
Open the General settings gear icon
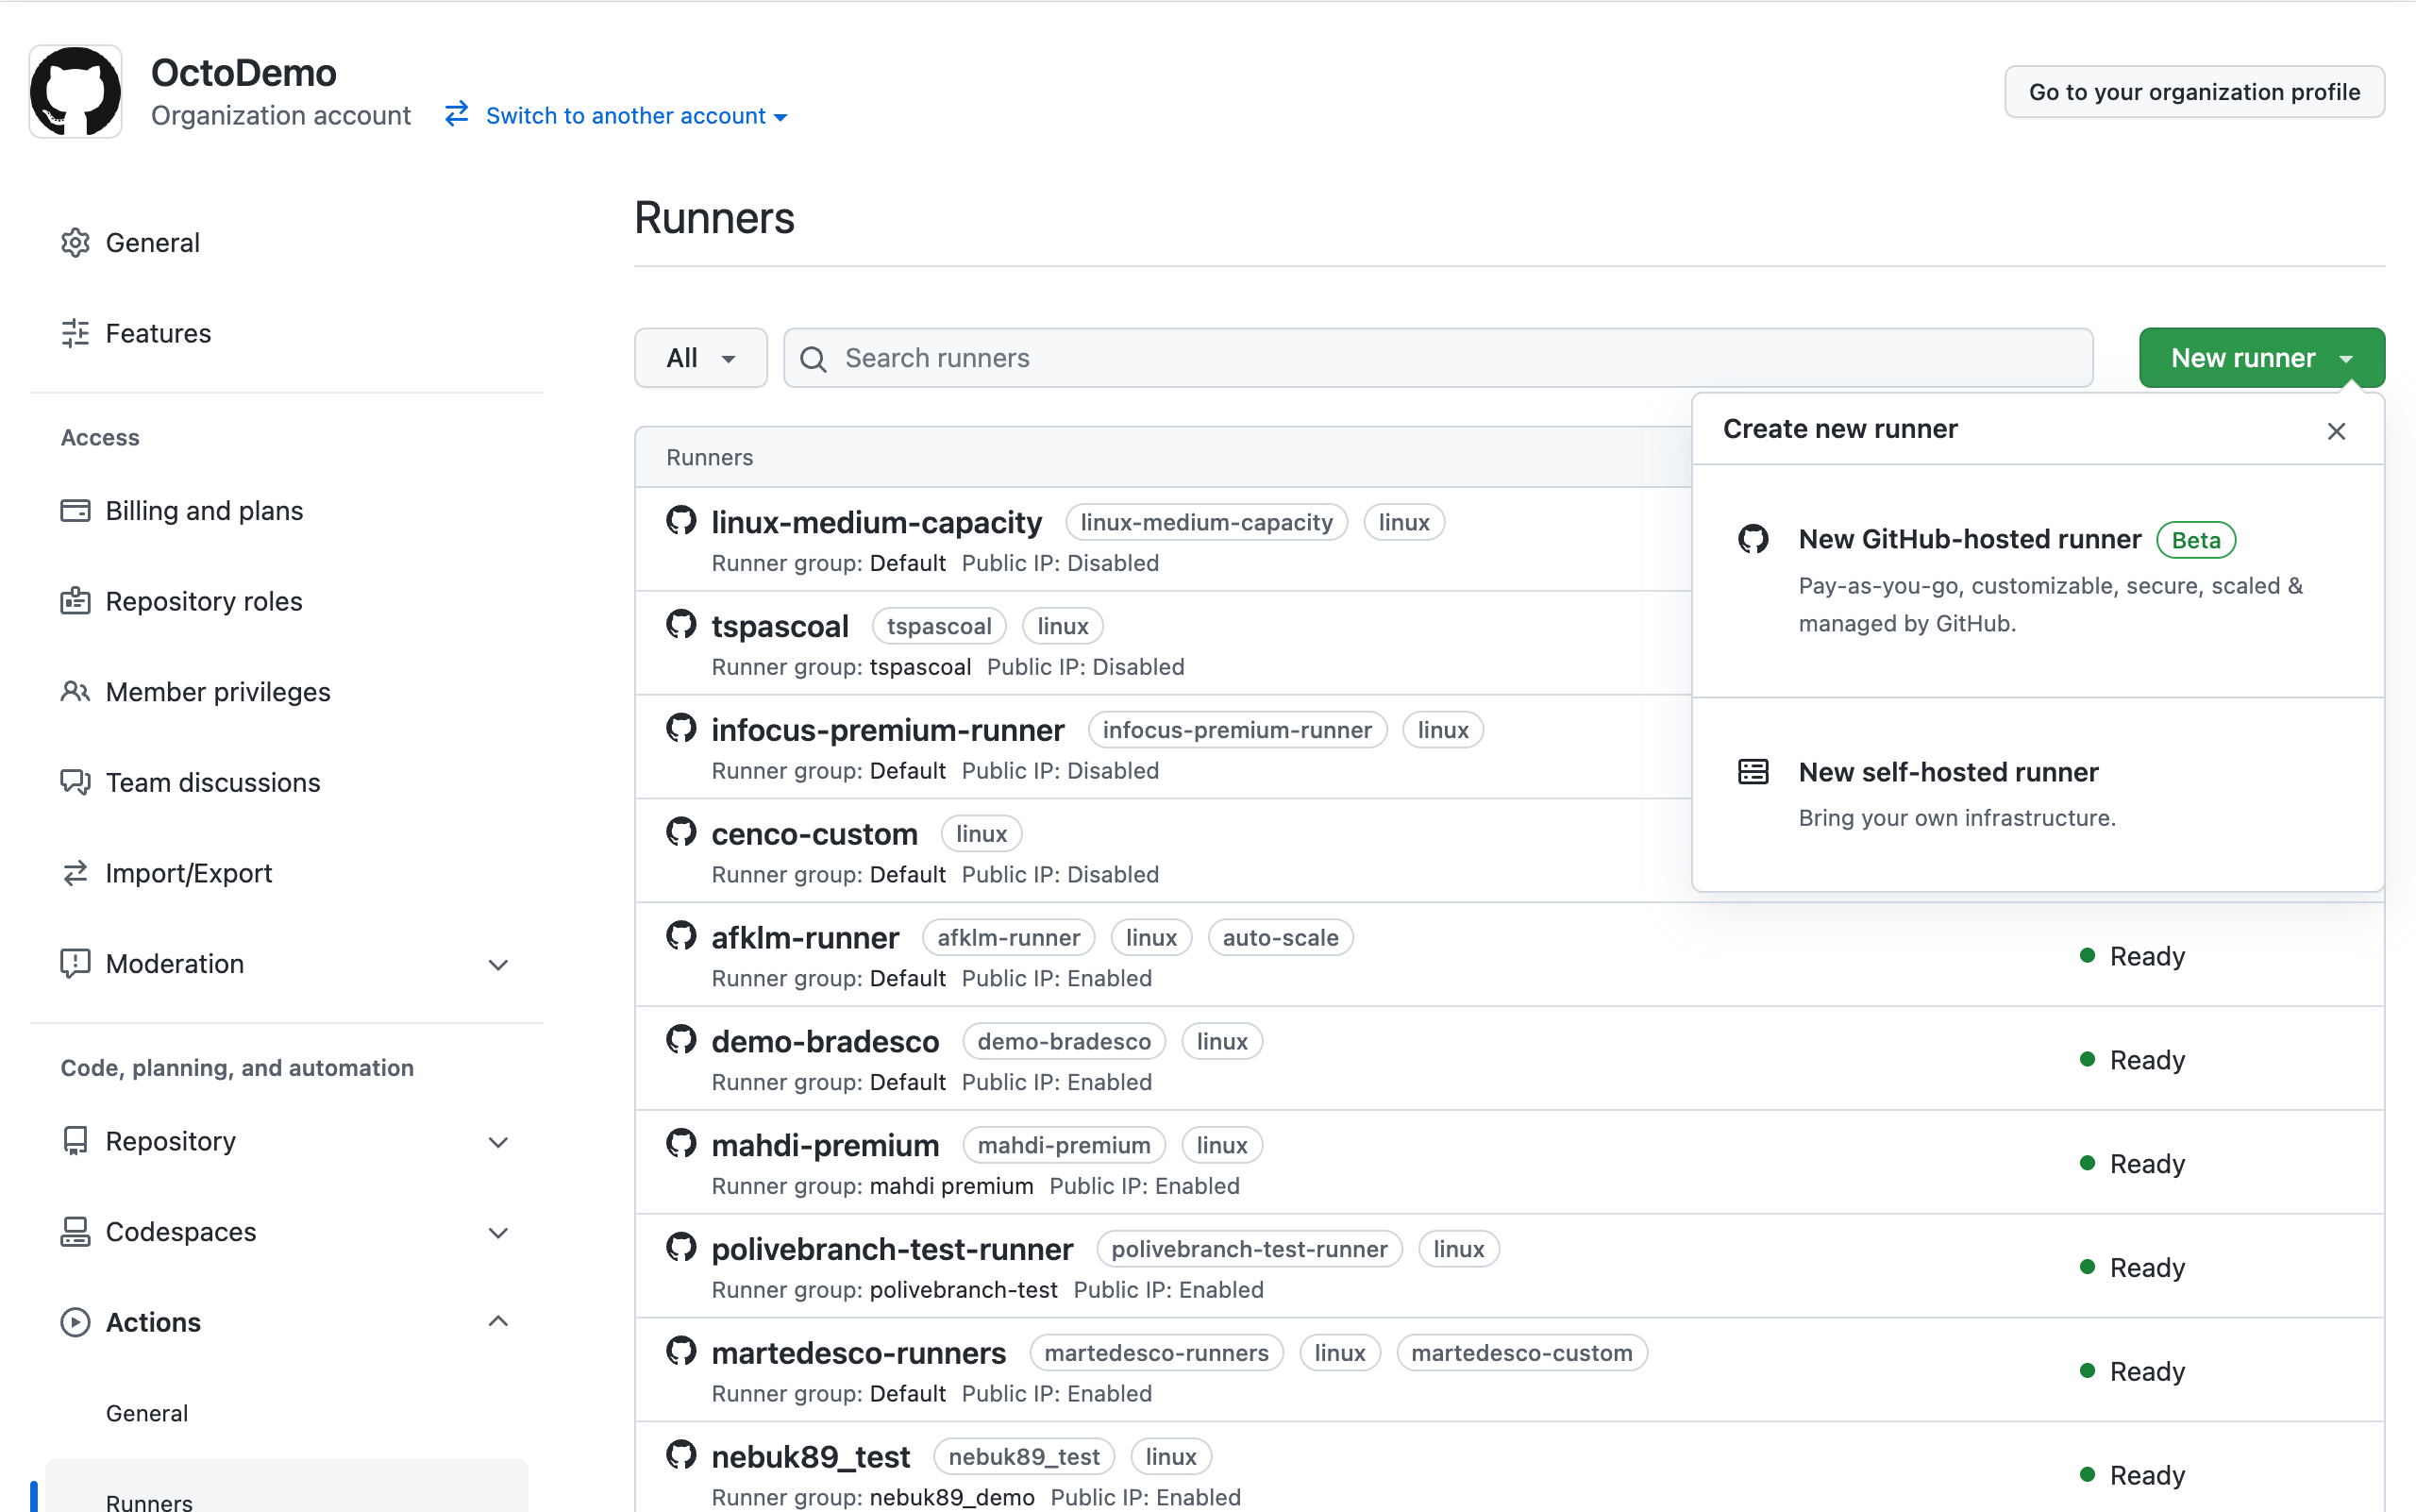point(75,242)
